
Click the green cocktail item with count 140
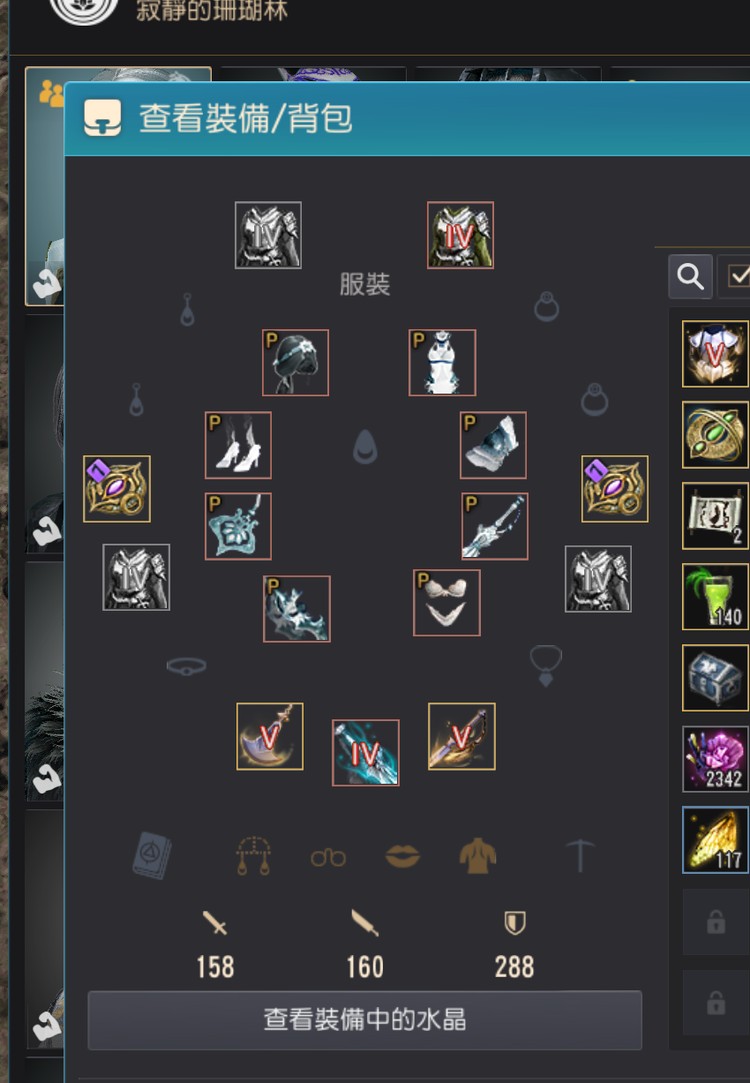click(x=715, y=597)
